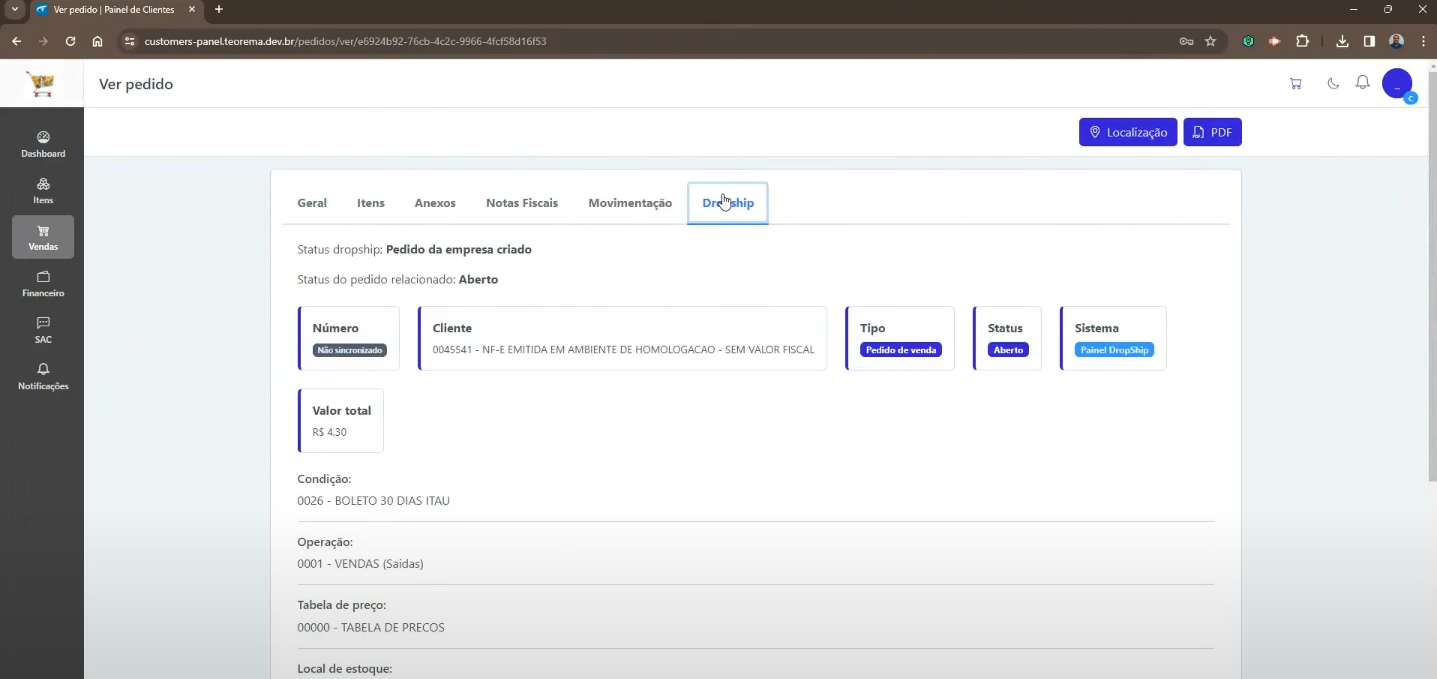Open the Itens sidebar section
1437x679 pixels.
pyautogui.click(x=43, y=191)
